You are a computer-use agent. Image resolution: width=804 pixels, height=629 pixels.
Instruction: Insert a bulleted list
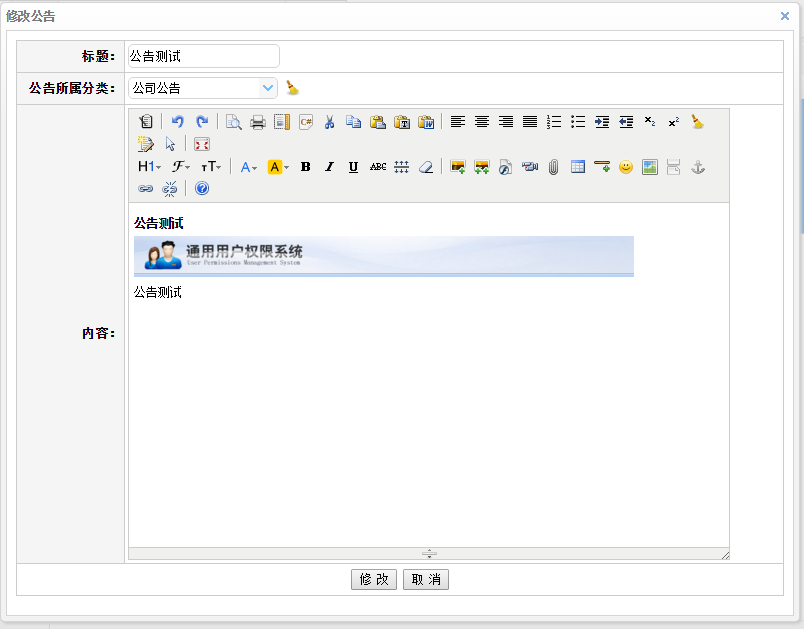(578, 121)
